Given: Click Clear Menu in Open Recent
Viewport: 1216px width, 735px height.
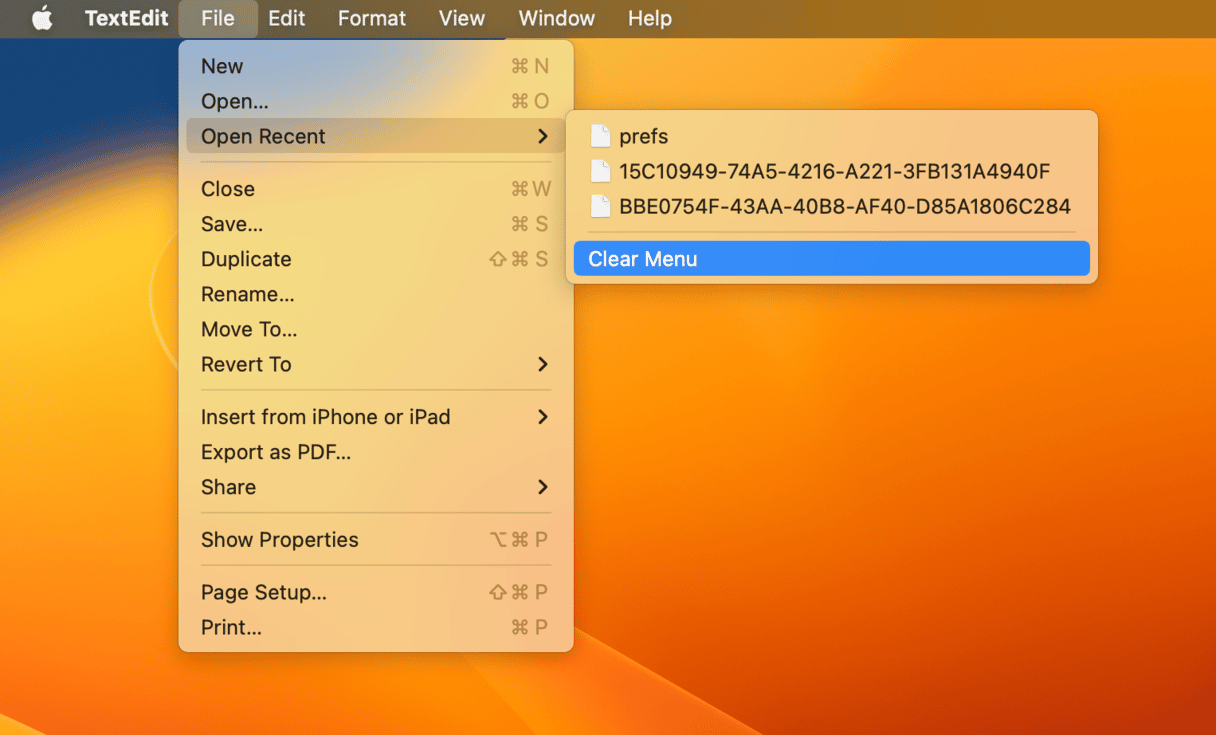Looking at the screenshot, I should (832, 259).
